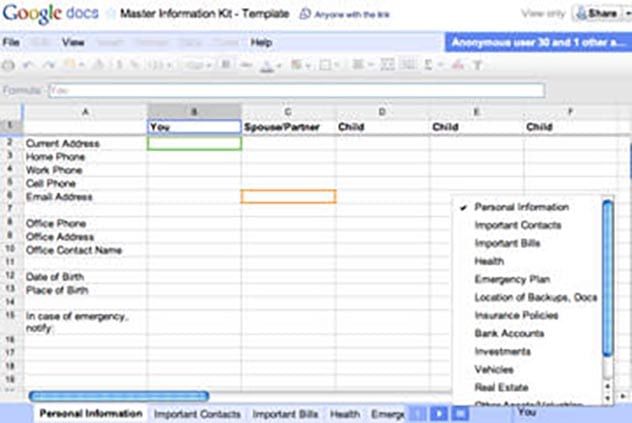Click the Share button

(x=597, y=14)
